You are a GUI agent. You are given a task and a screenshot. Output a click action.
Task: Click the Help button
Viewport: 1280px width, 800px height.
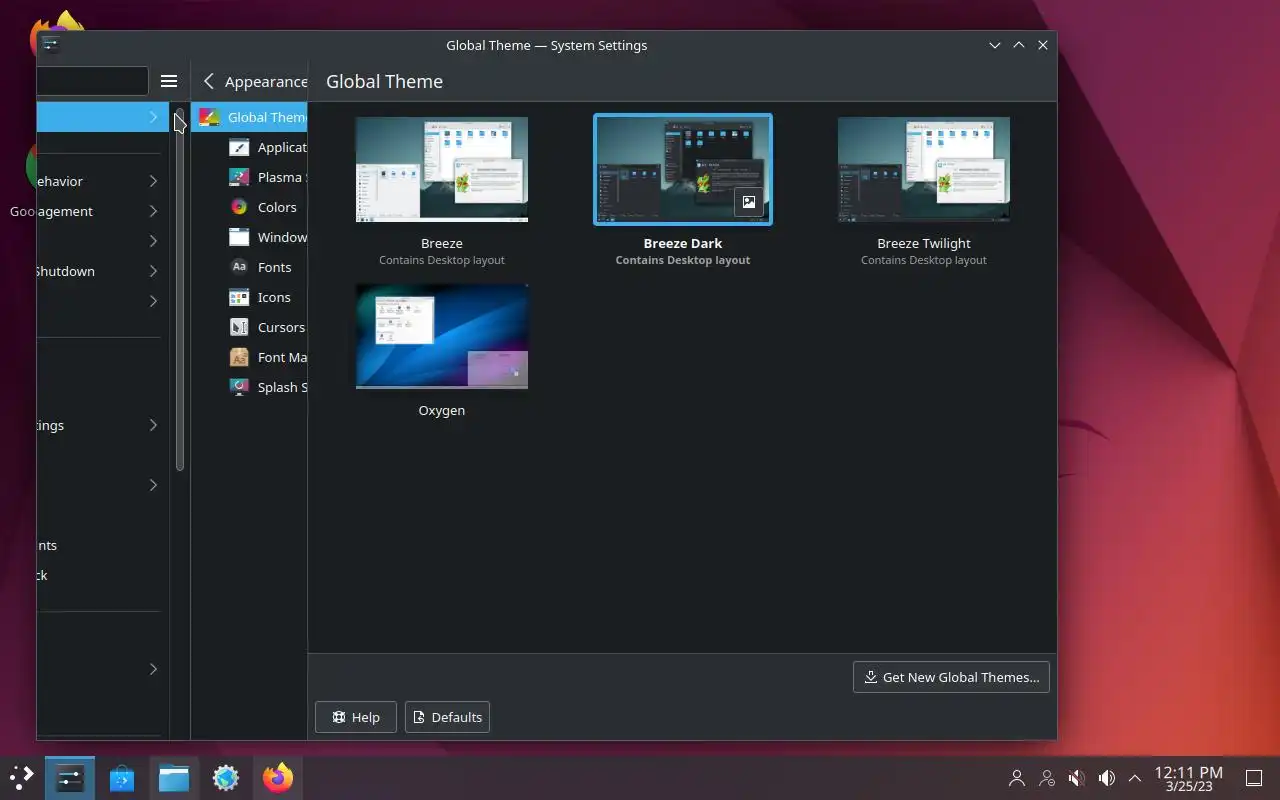tap(356, 717)
